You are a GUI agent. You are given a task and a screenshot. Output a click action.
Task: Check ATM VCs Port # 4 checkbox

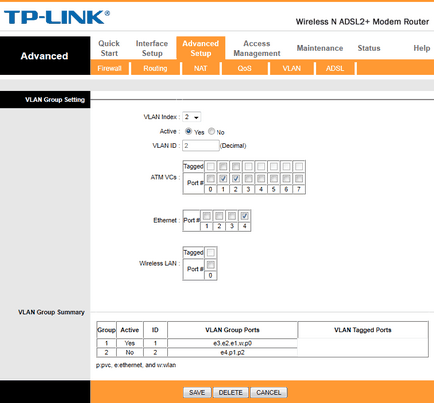261,179
